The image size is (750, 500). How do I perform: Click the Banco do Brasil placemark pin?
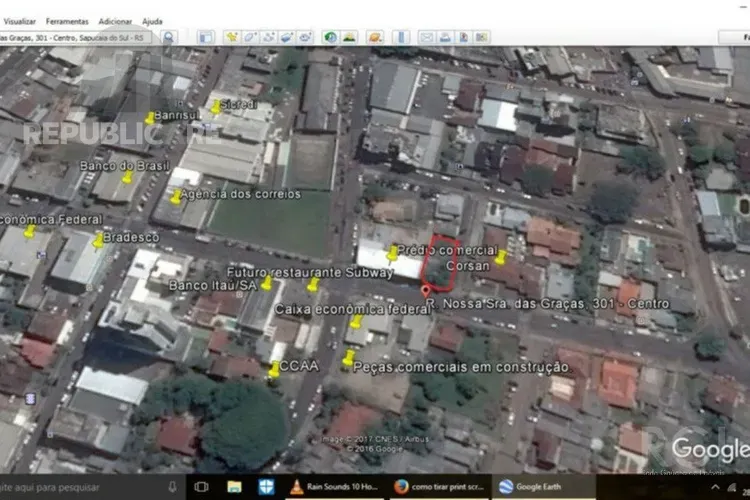[127, 178]
